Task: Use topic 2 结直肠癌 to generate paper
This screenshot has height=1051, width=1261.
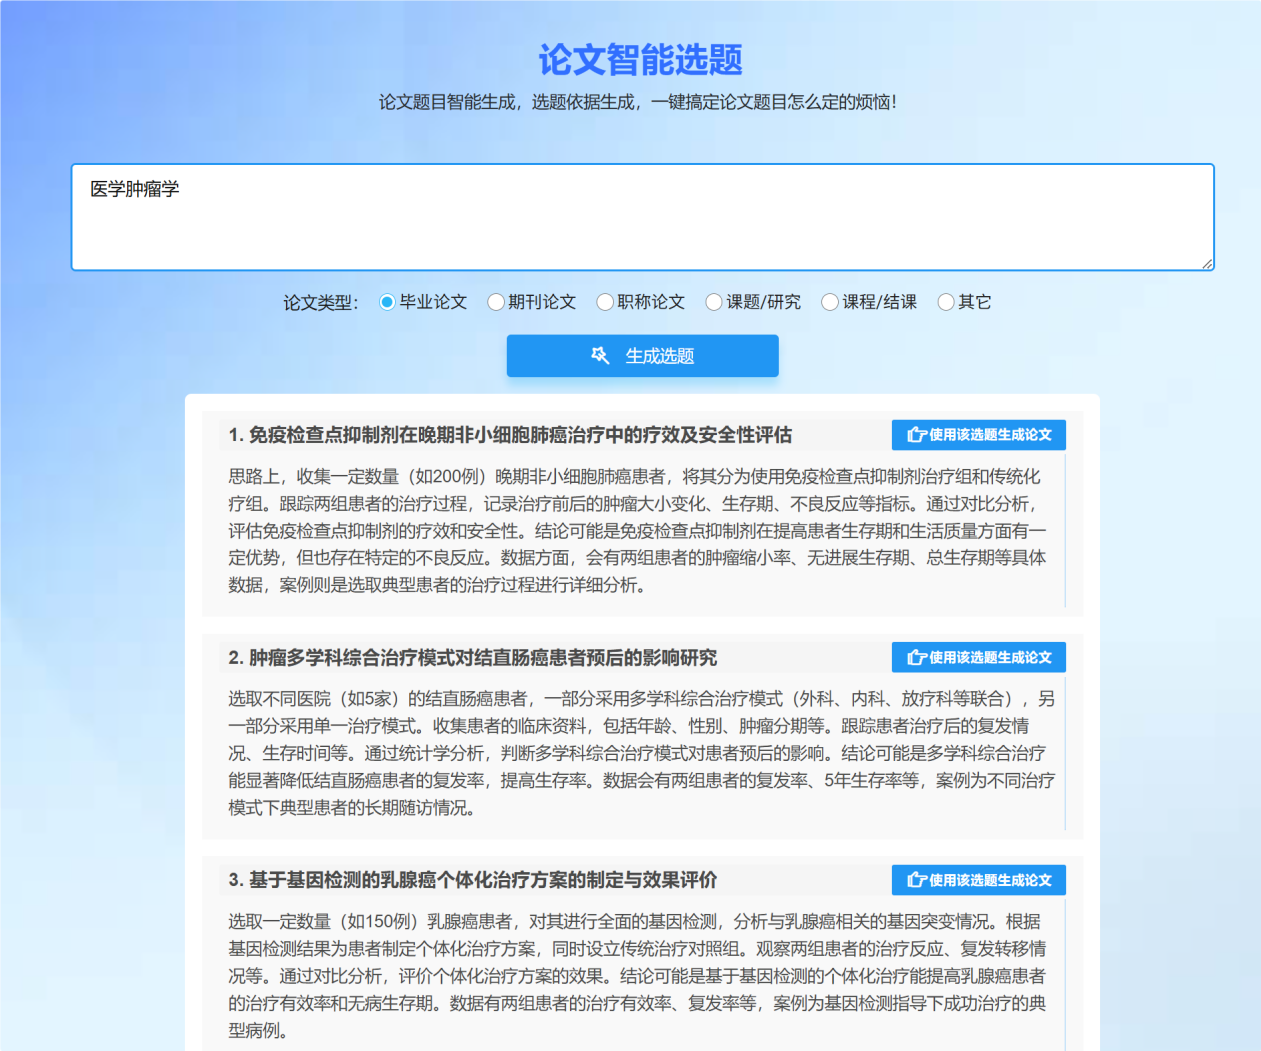Action: coord(978,657)
